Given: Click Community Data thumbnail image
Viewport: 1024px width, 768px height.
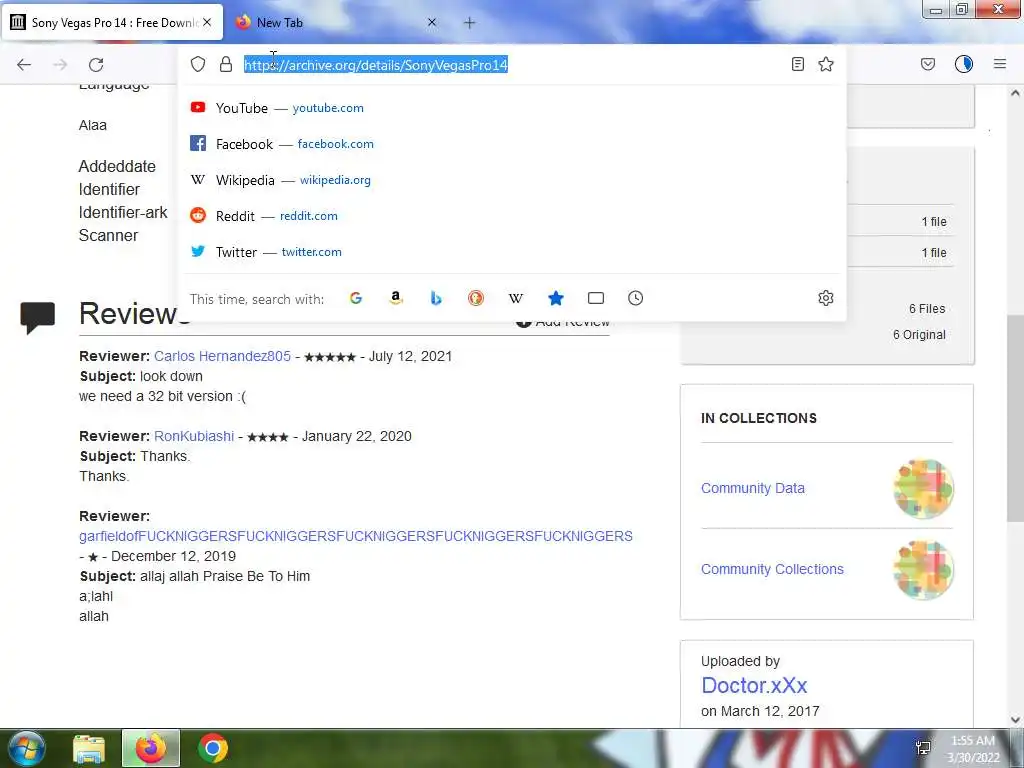Looking at the screenshot, I should point(923,489).
